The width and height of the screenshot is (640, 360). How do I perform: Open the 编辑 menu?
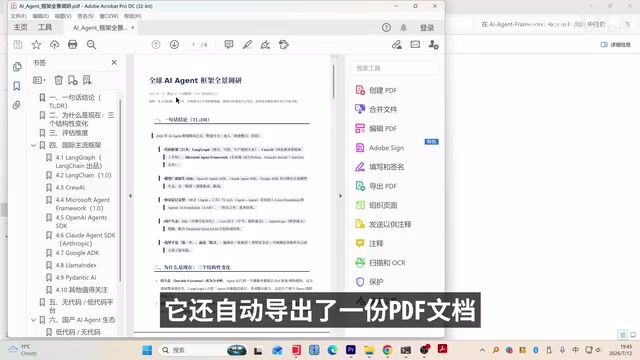coord(40,16)
